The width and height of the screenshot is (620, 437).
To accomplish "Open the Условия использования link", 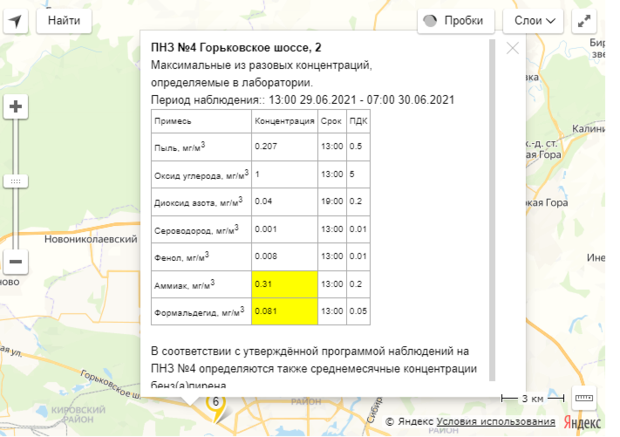I will coord(495,422).
